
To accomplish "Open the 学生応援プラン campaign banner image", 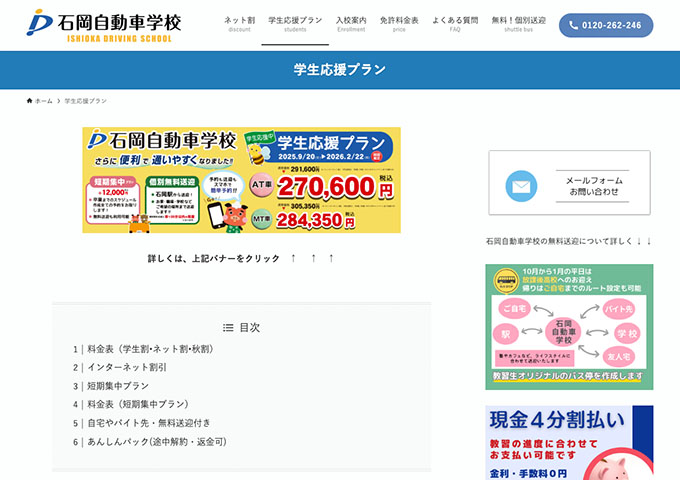I will [242, 180].
